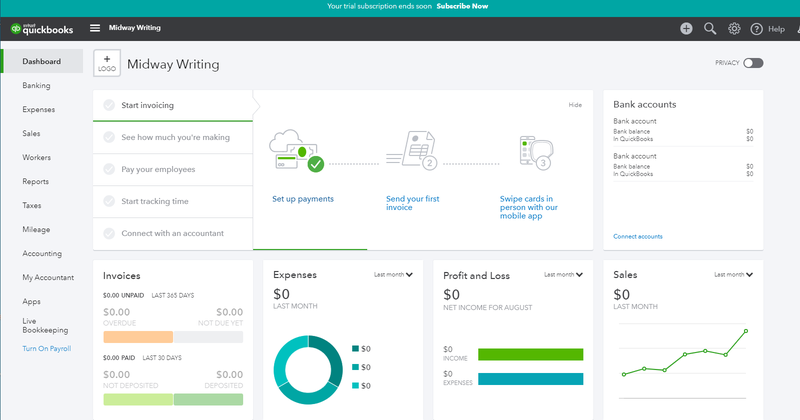Click the Connect accounts link
800x420 pixels.
(x=638, y=236)
